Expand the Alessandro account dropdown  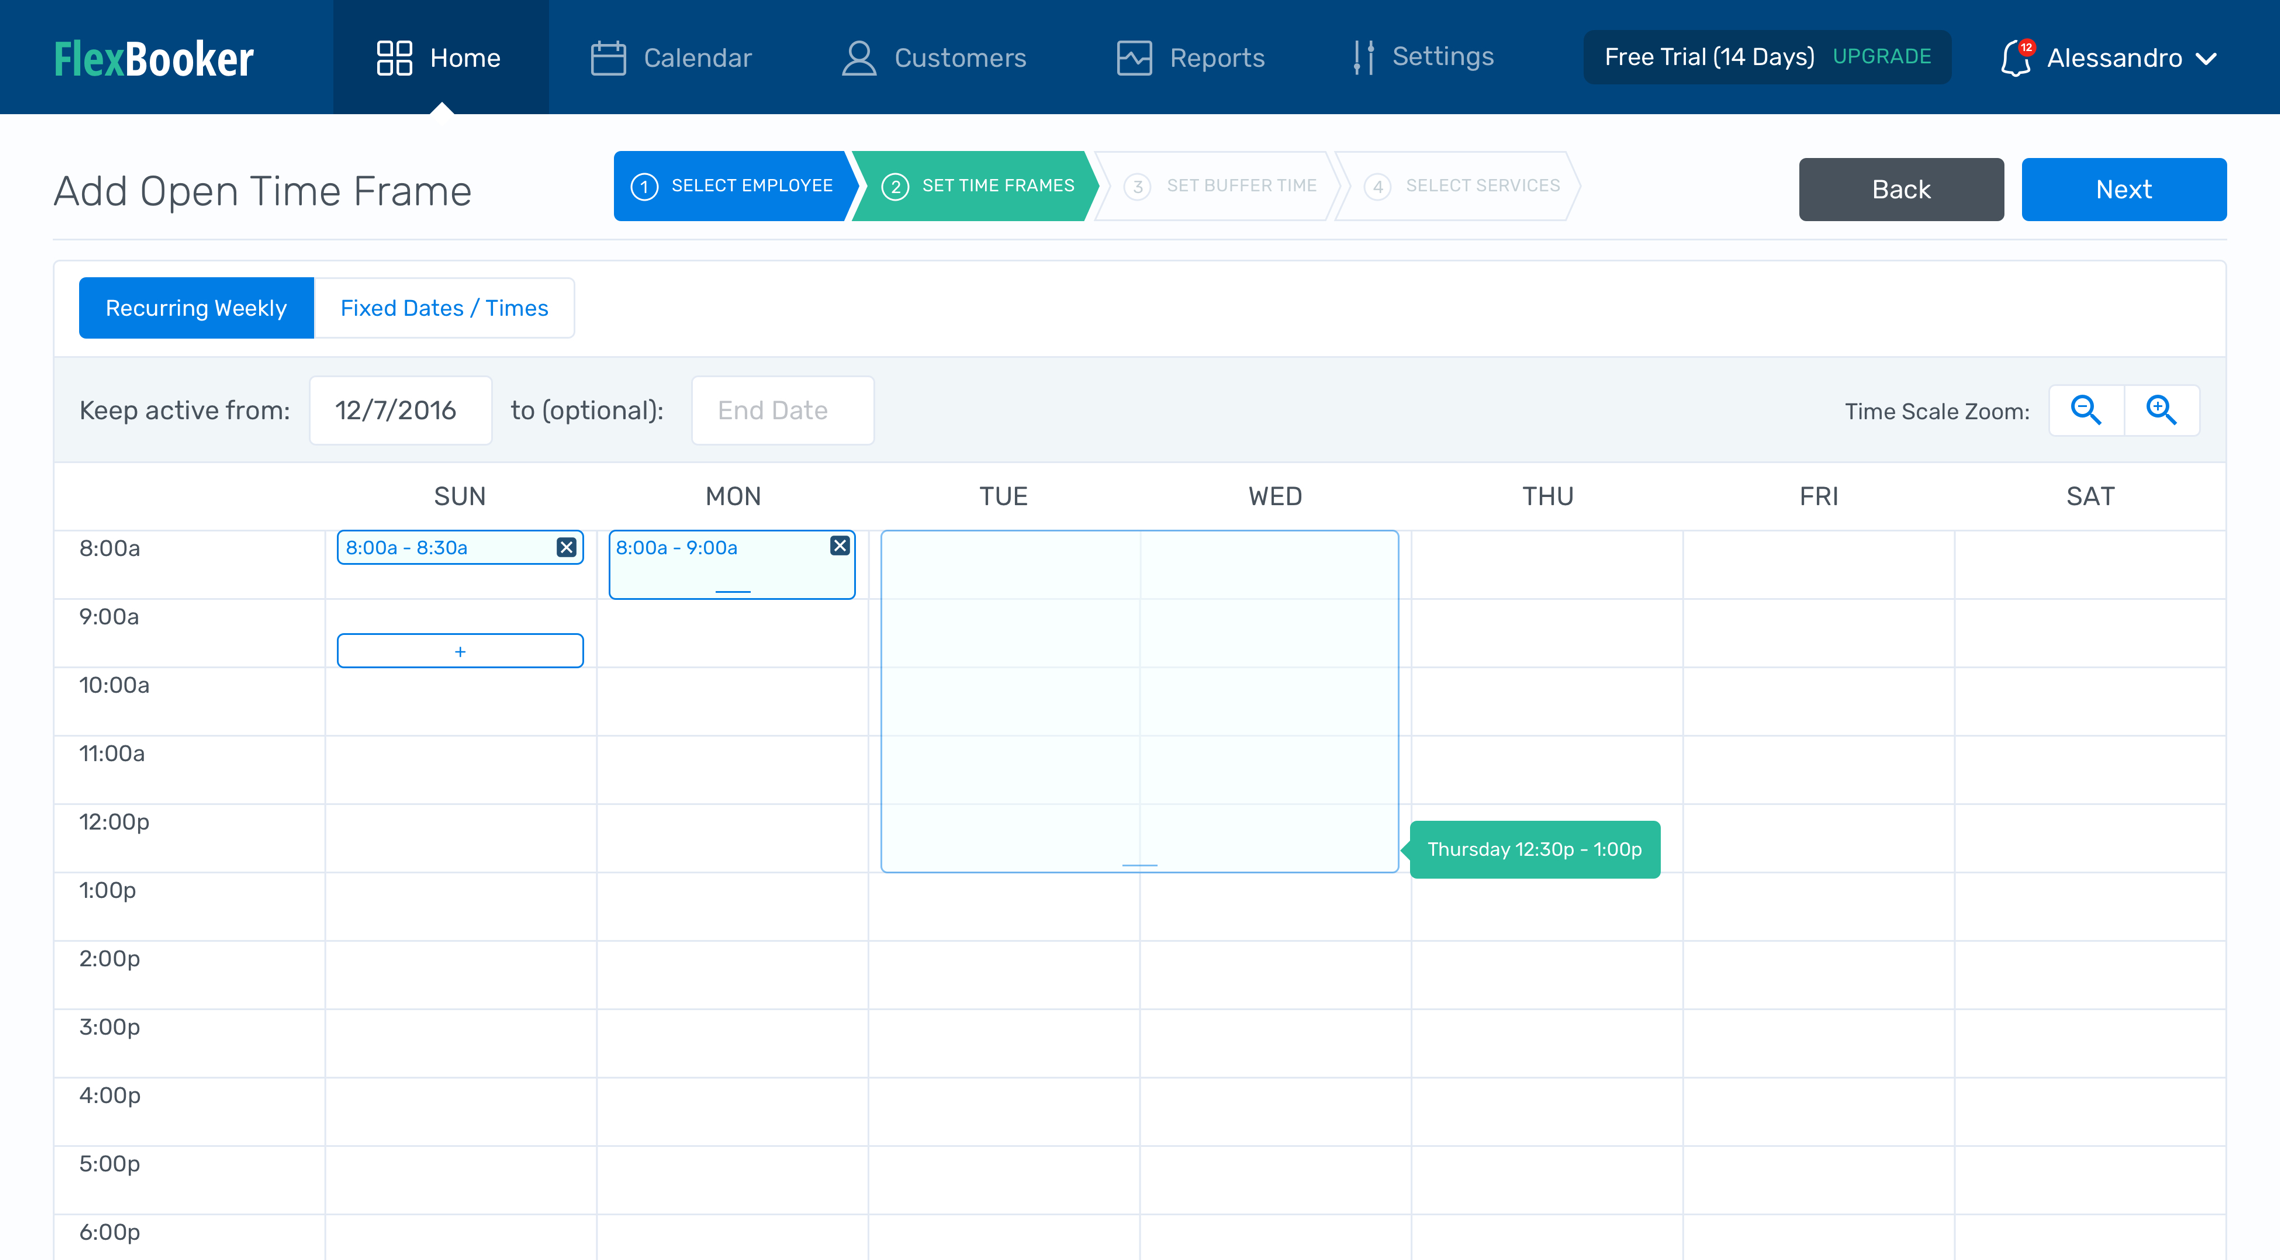[x=2206, y=59]
